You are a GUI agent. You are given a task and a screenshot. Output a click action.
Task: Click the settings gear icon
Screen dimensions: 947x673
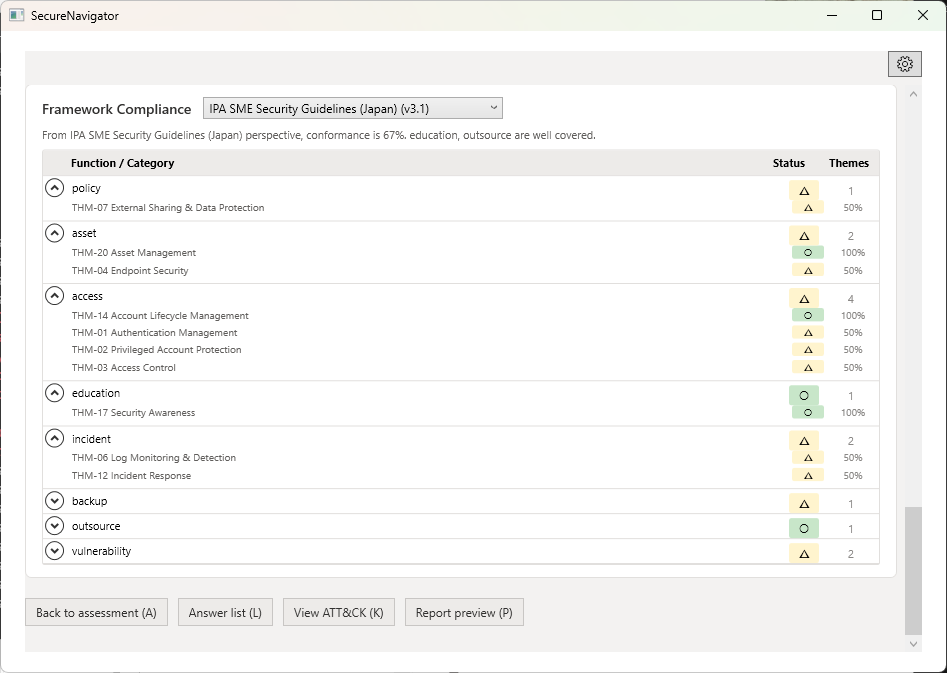[x=904, y=63]
